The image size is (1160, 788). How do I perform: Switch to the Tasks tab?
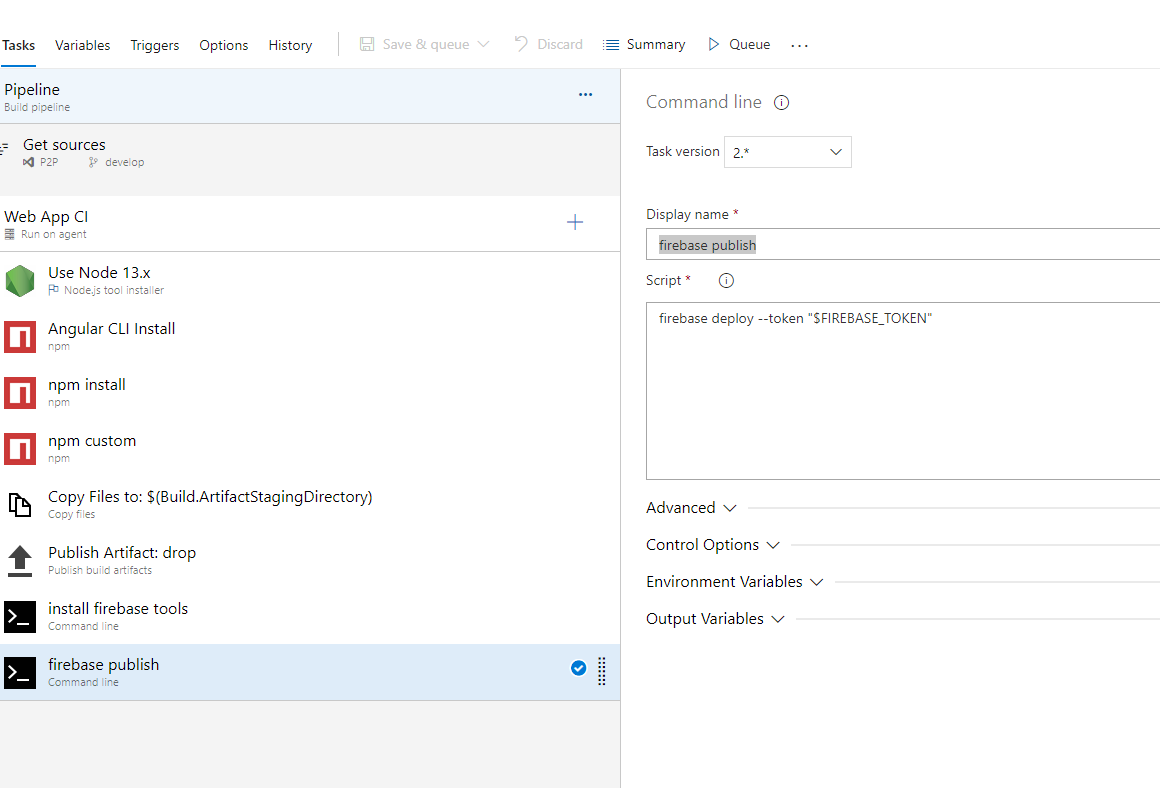coord(18,45)
